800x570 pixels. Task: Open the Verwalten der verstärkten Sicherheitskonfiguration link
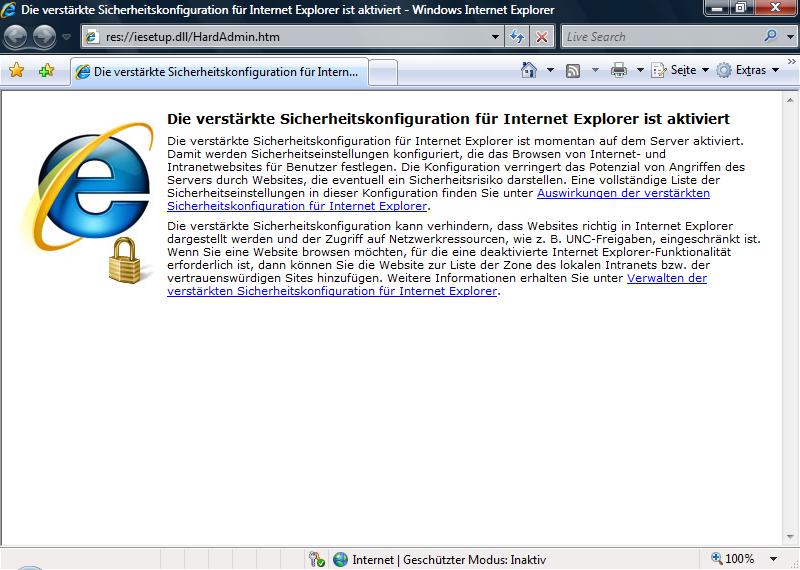(437, 285)
